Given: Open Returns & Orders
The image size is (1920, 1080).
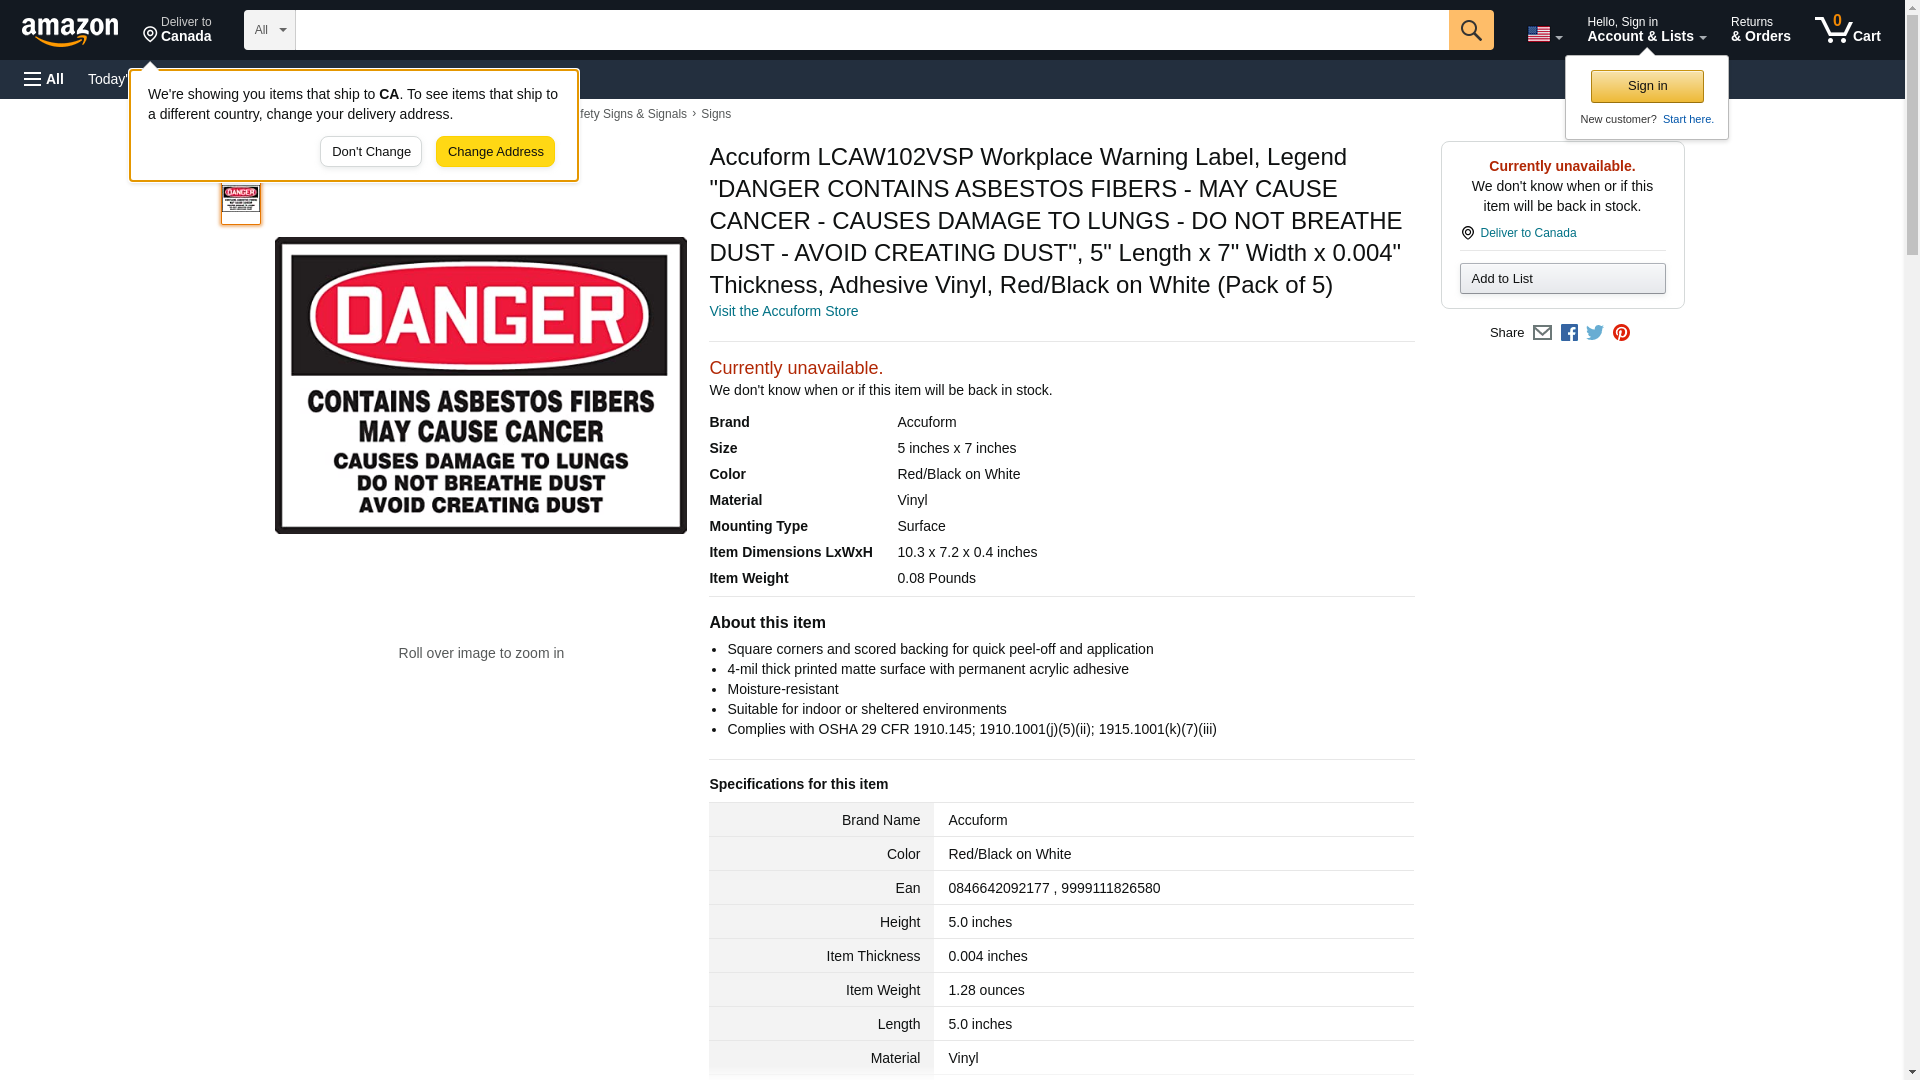Looking at the screenshot, I should point(1760,30).
